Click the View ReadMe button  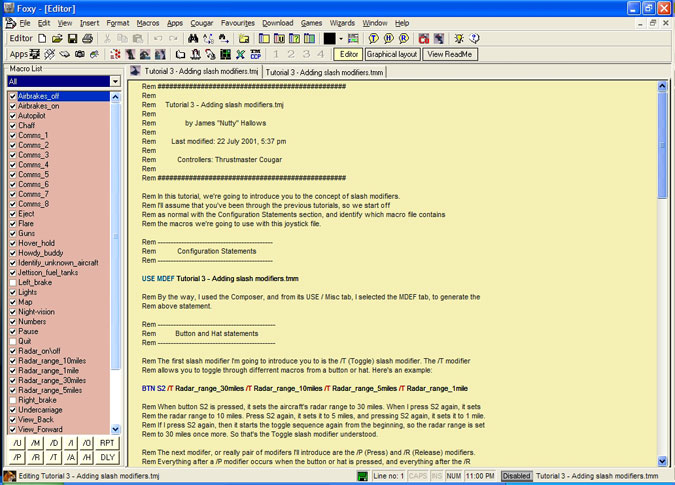point(449,54)
